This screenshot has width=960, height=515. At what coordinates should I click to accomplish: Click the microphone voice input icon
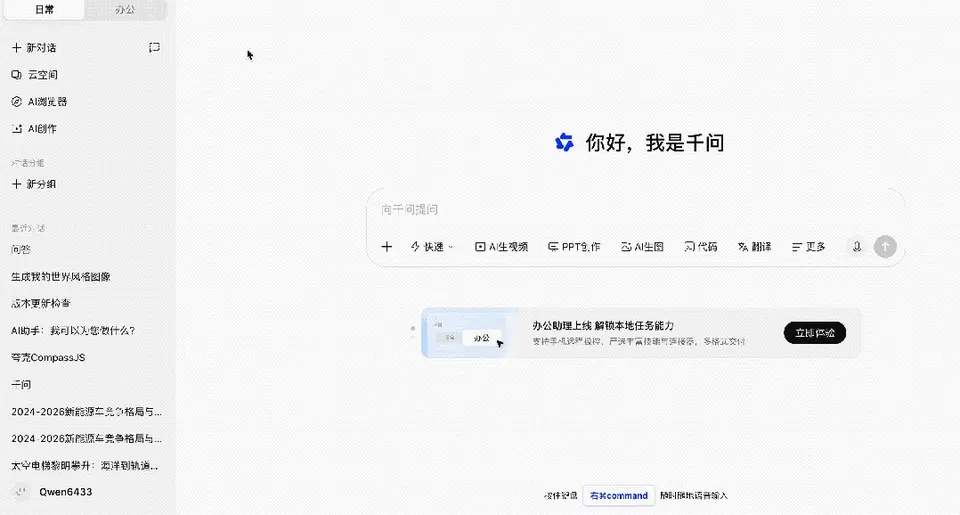(x=857, y=247)
